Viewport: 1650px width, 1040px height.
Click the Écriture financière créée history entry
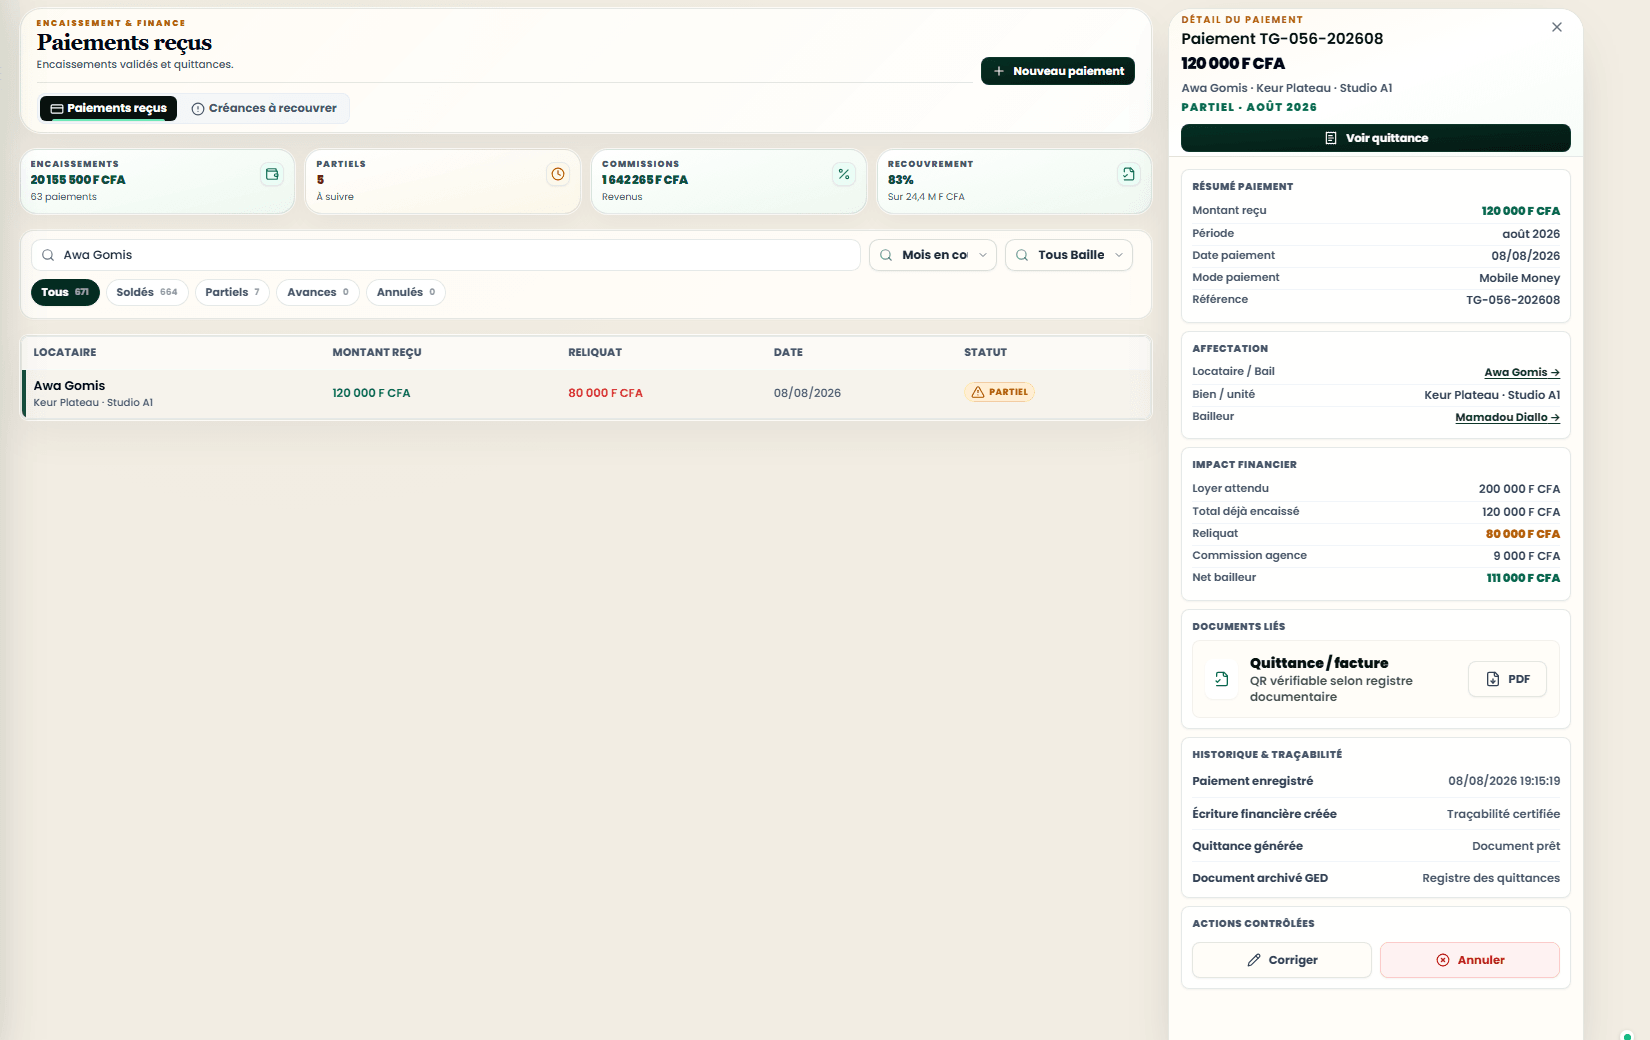pyautogui.click(x=1376, y=814)
